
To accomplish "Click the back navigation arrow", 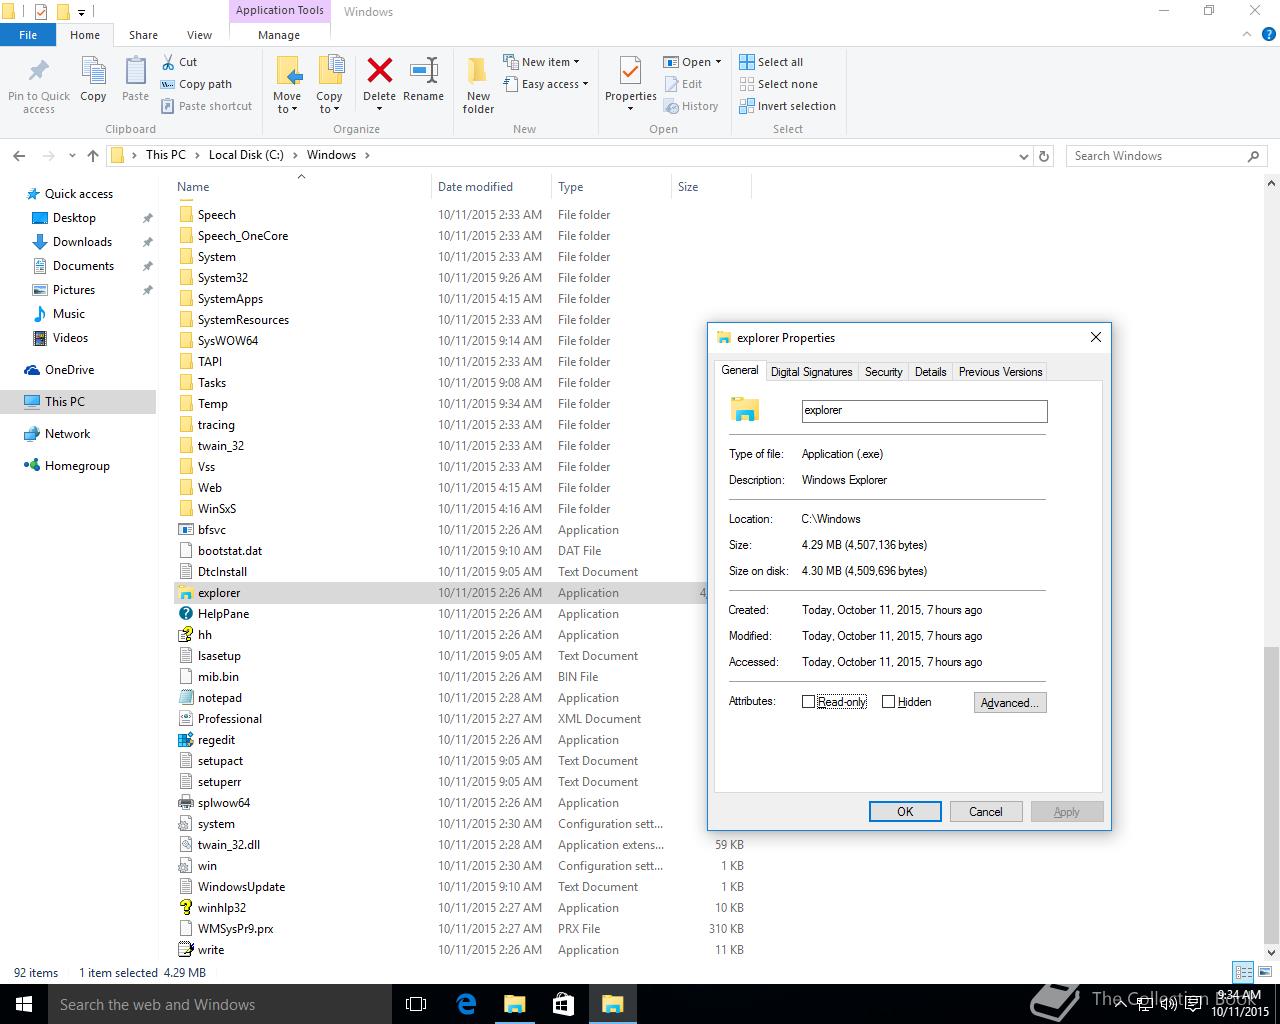I will (x=19, y=156).
